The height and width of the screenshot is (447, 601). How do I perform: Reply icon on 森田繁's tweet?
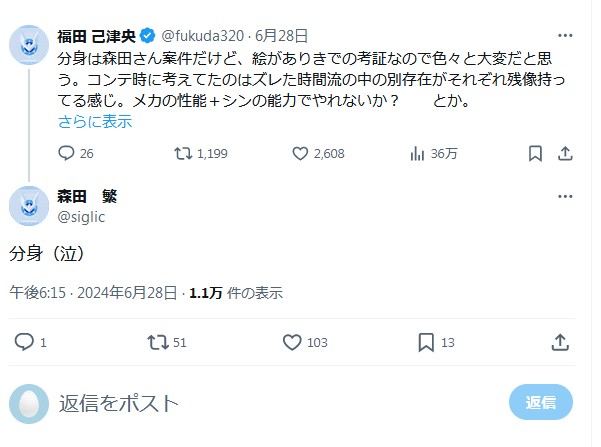click(25, 342)
